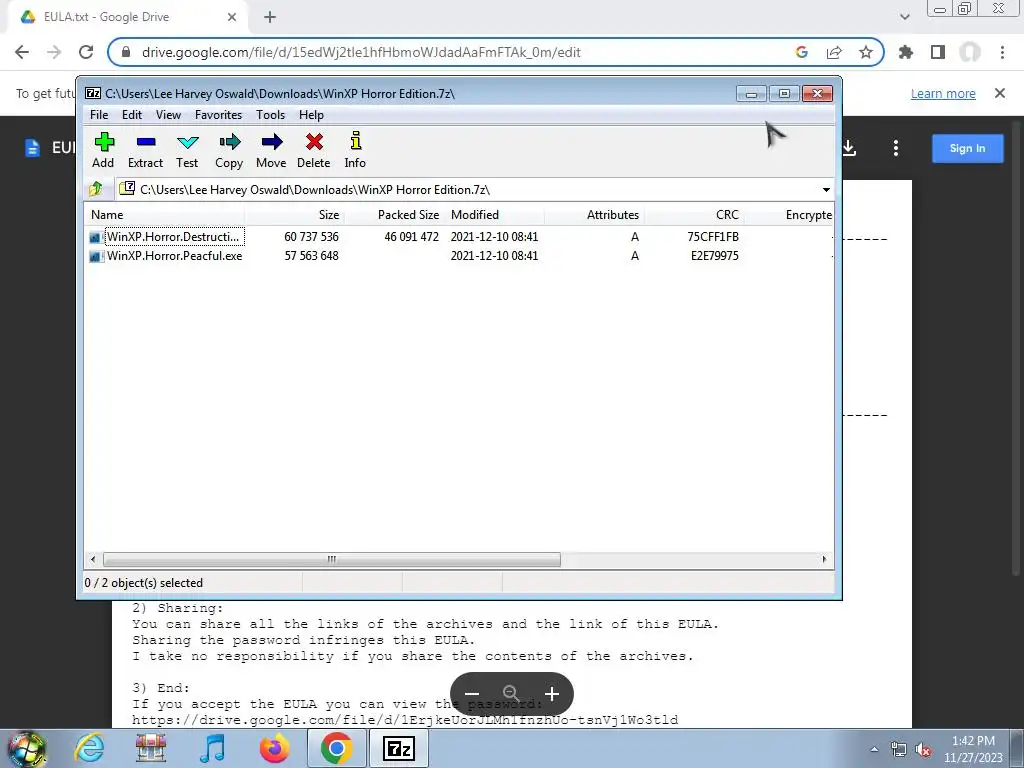Run the Test archive tool
The width and height of the screenshot is (1024, 768).
click(x=187, y=150)
